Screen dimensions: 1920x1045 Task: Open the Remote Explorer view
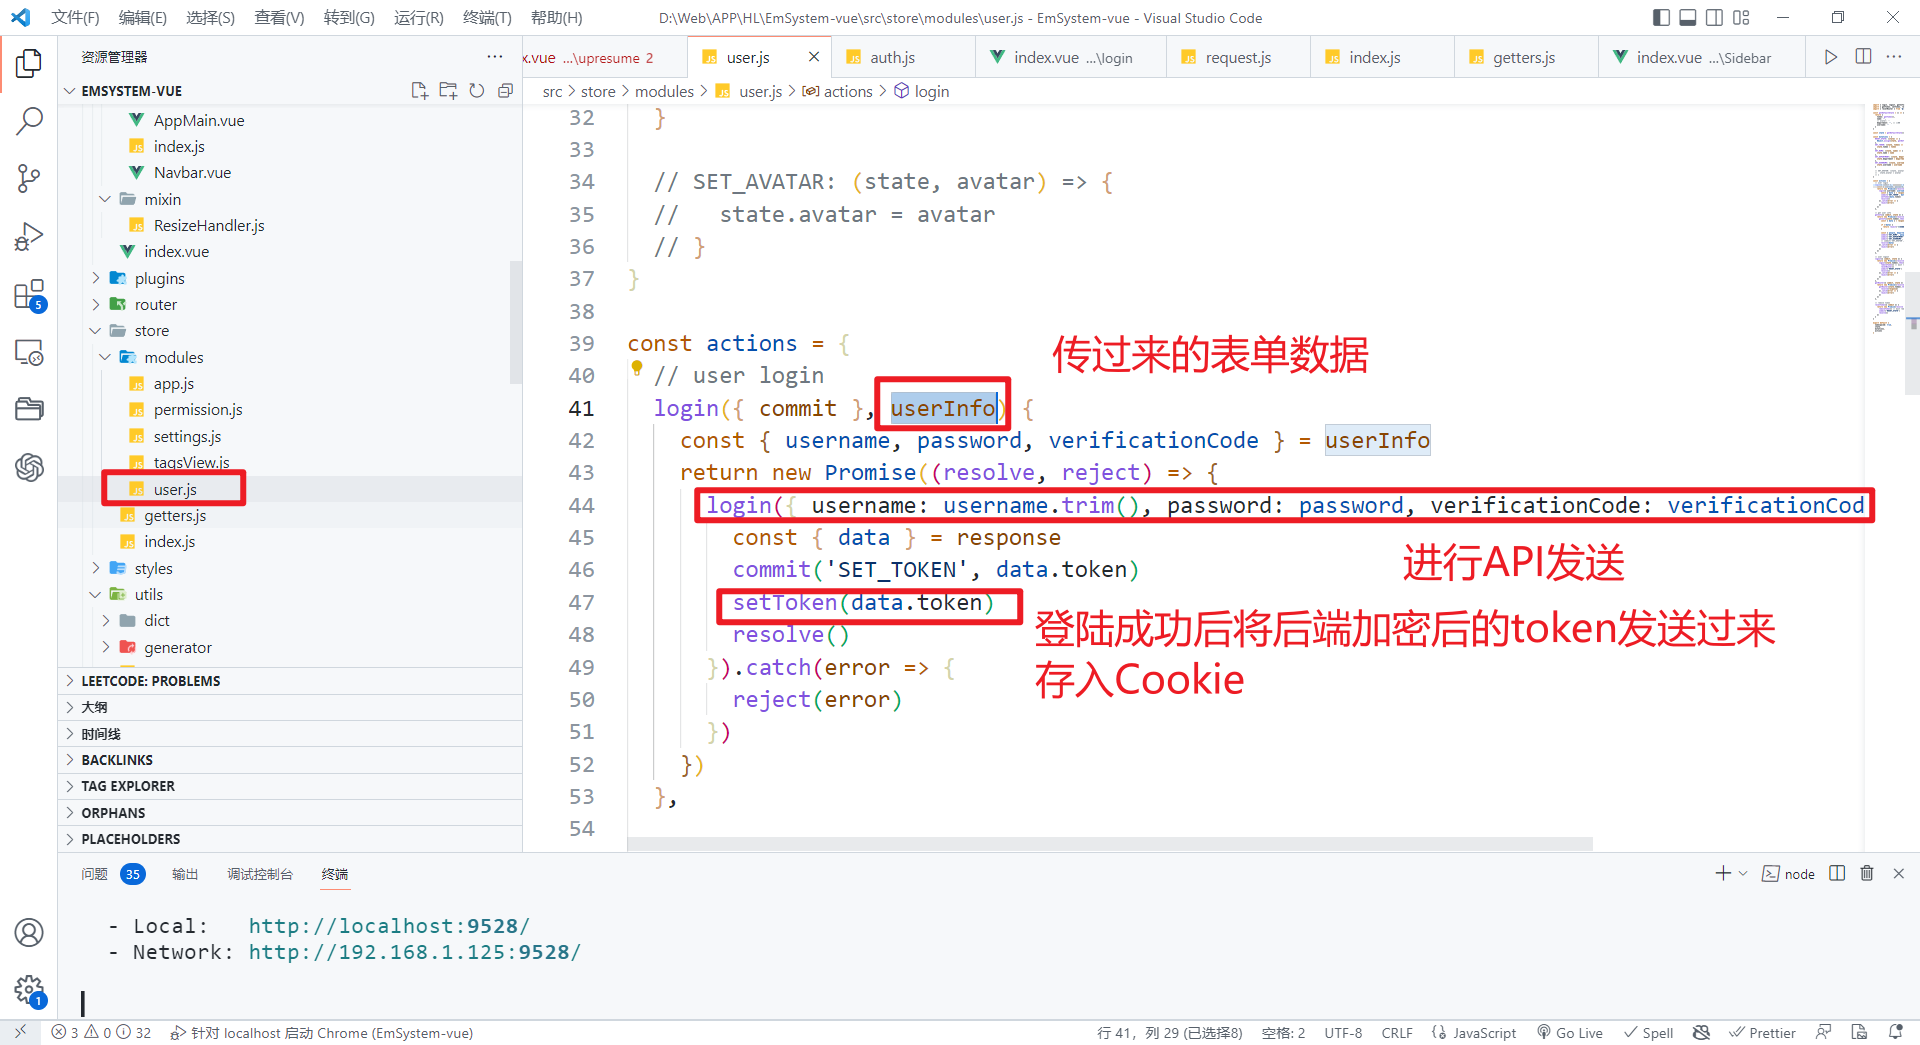pyautogui.click(x=29, y=352)
